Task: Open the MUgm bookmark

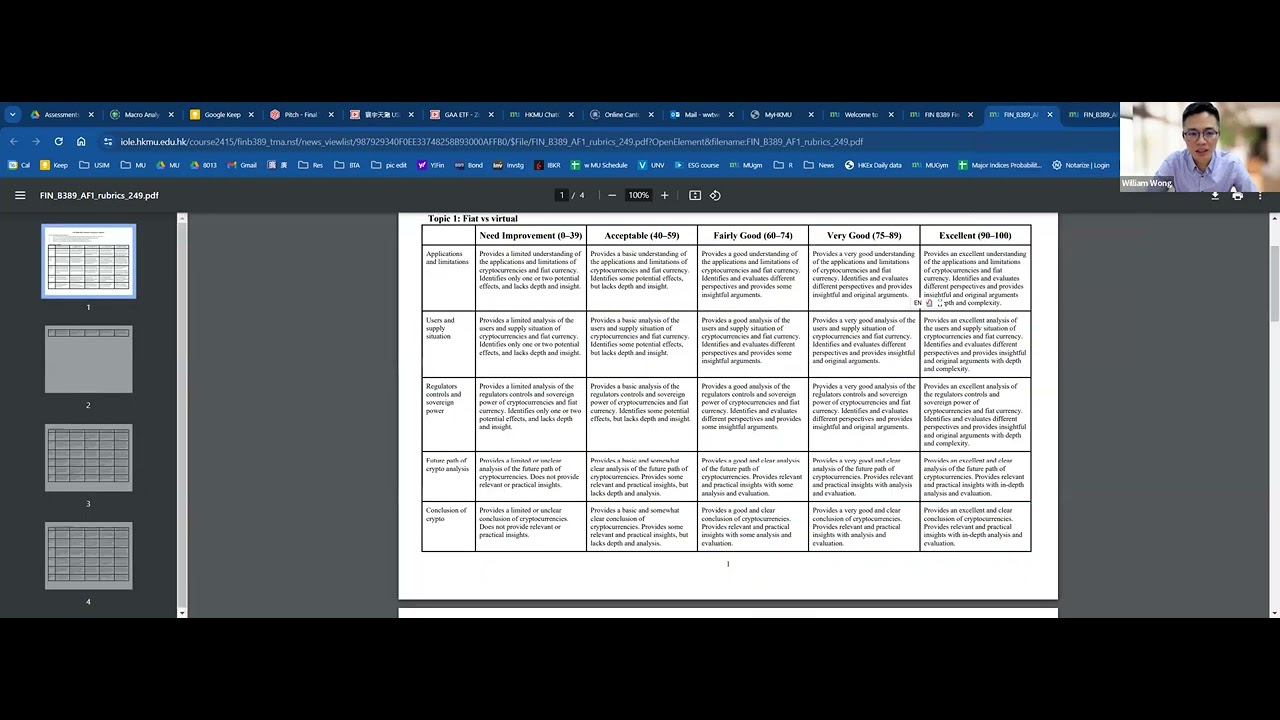Action: coord(746,165)
